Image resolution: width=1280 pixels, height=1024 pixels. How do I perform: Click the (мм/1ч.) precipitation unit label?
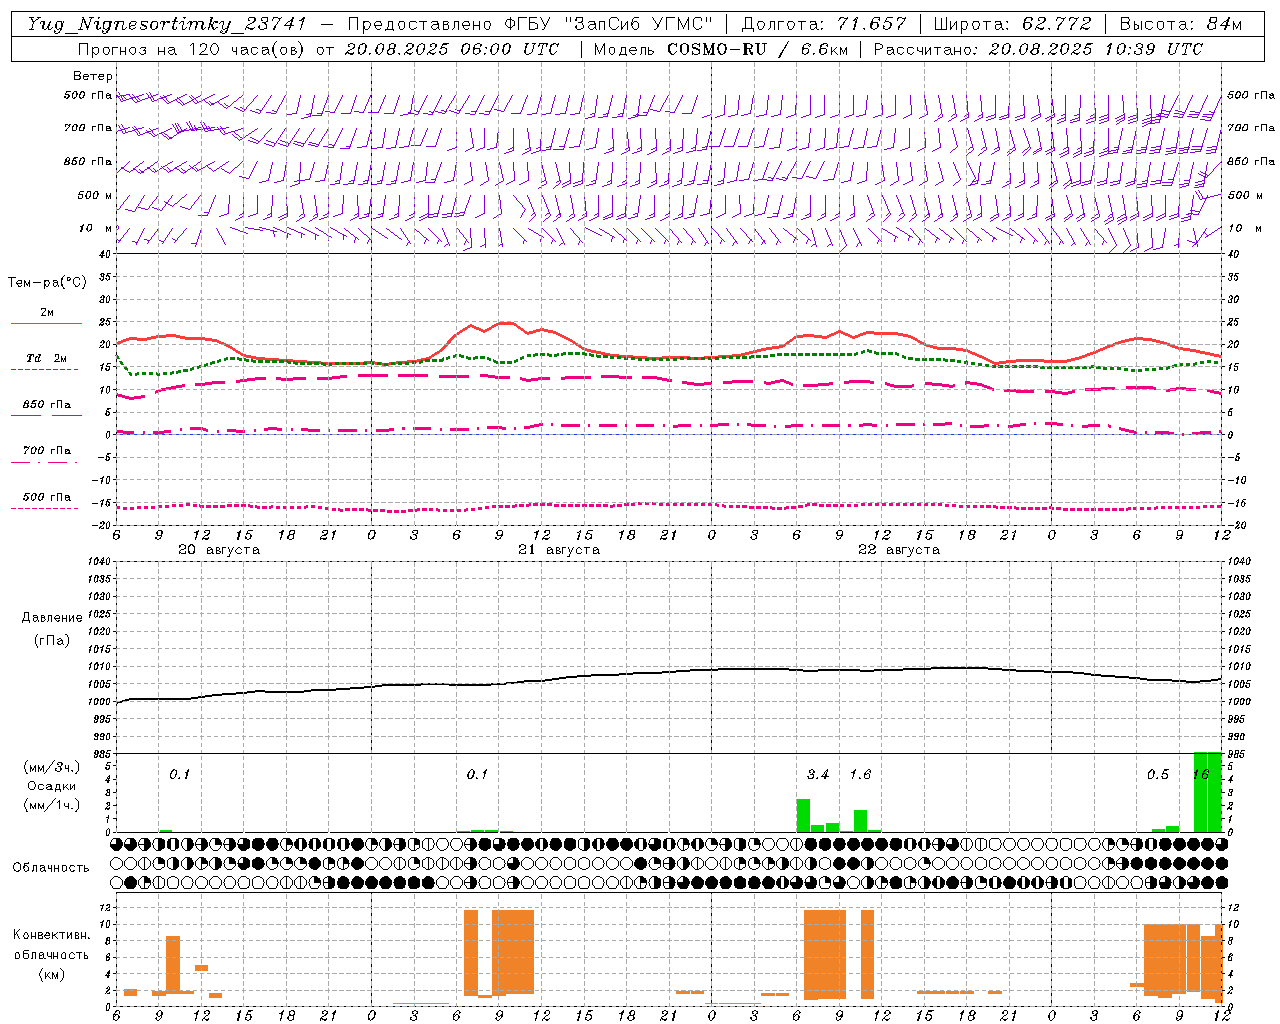[x=51, y=805]
